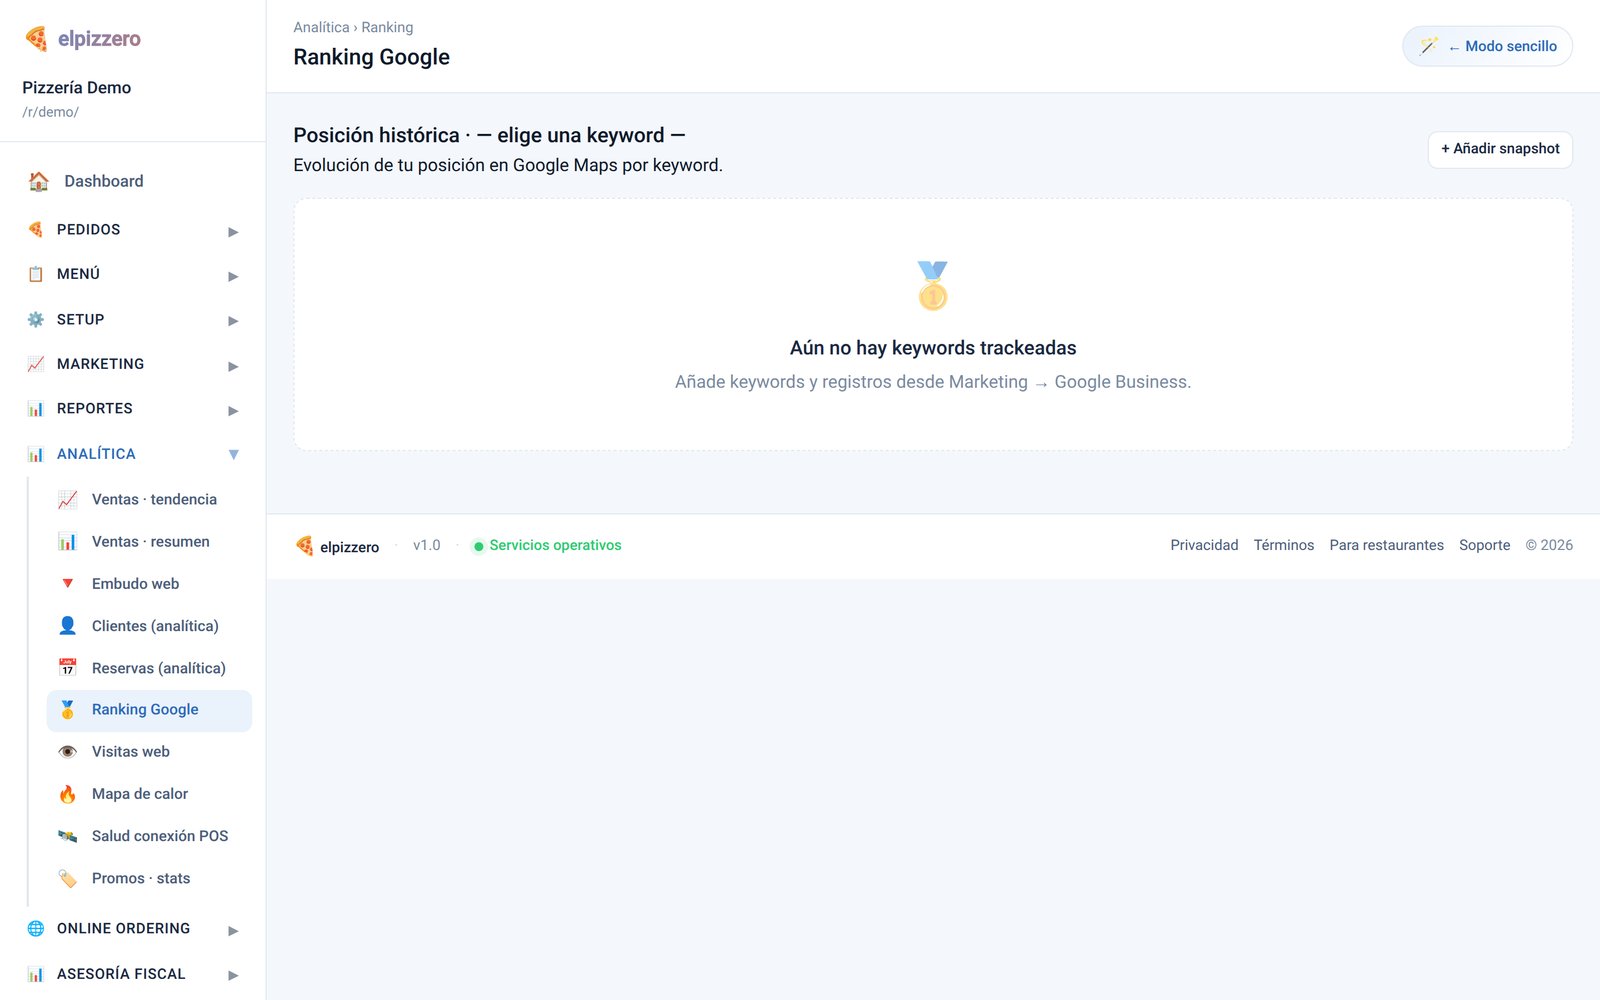
Task: Expand the REPORTES section arrow
Action: 233,410
